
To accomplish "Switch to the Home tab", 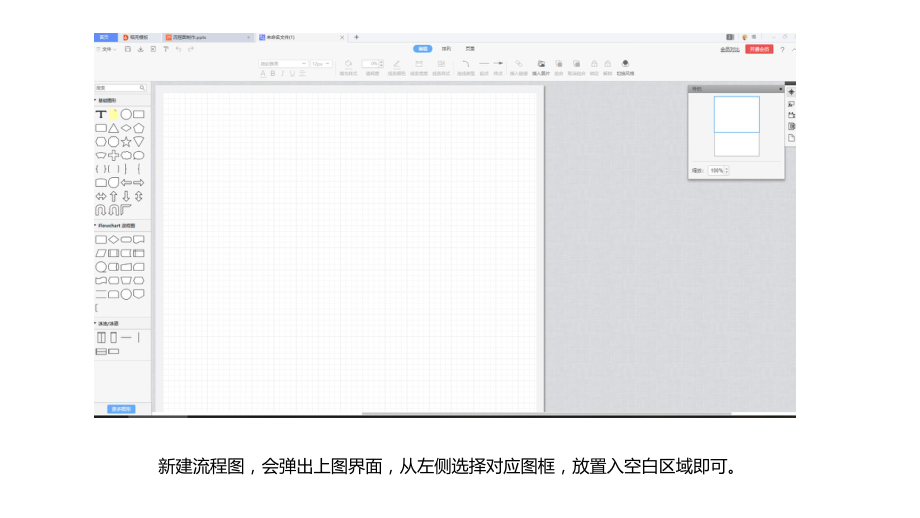I will tap(104, 37).
